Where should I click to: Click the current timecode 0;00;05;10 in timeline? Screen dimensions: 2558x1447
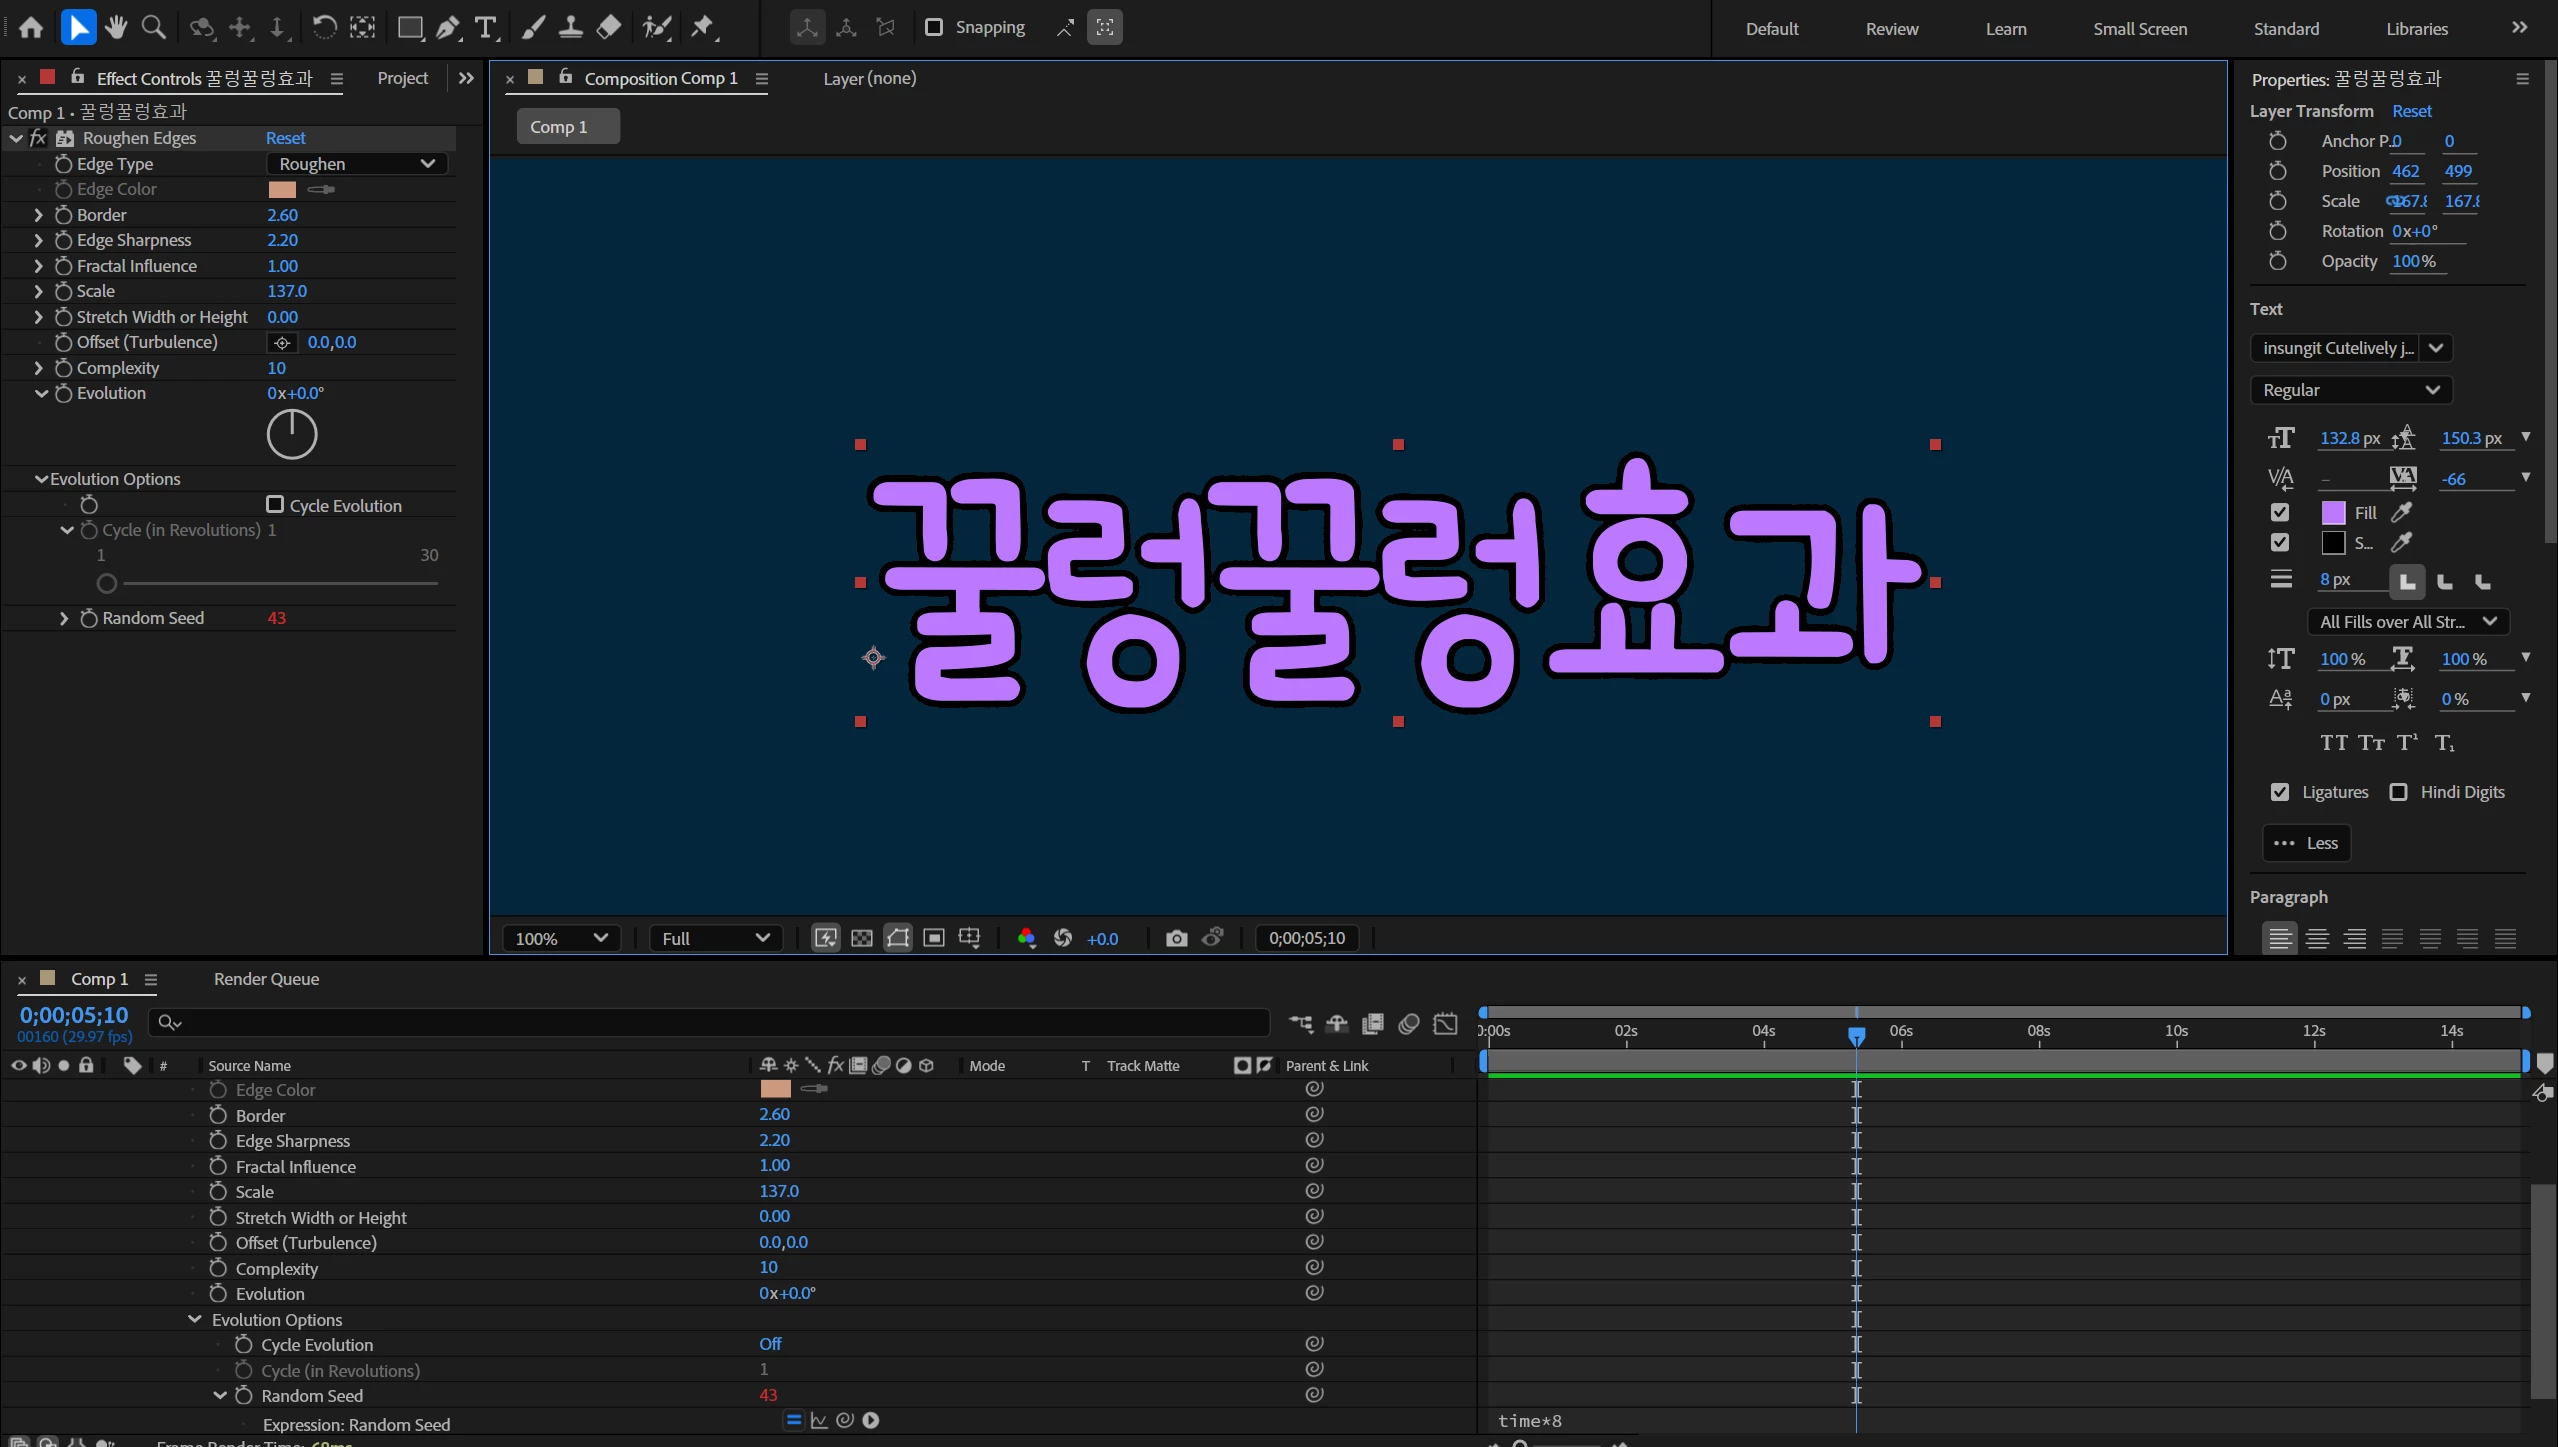[74, 1015]
